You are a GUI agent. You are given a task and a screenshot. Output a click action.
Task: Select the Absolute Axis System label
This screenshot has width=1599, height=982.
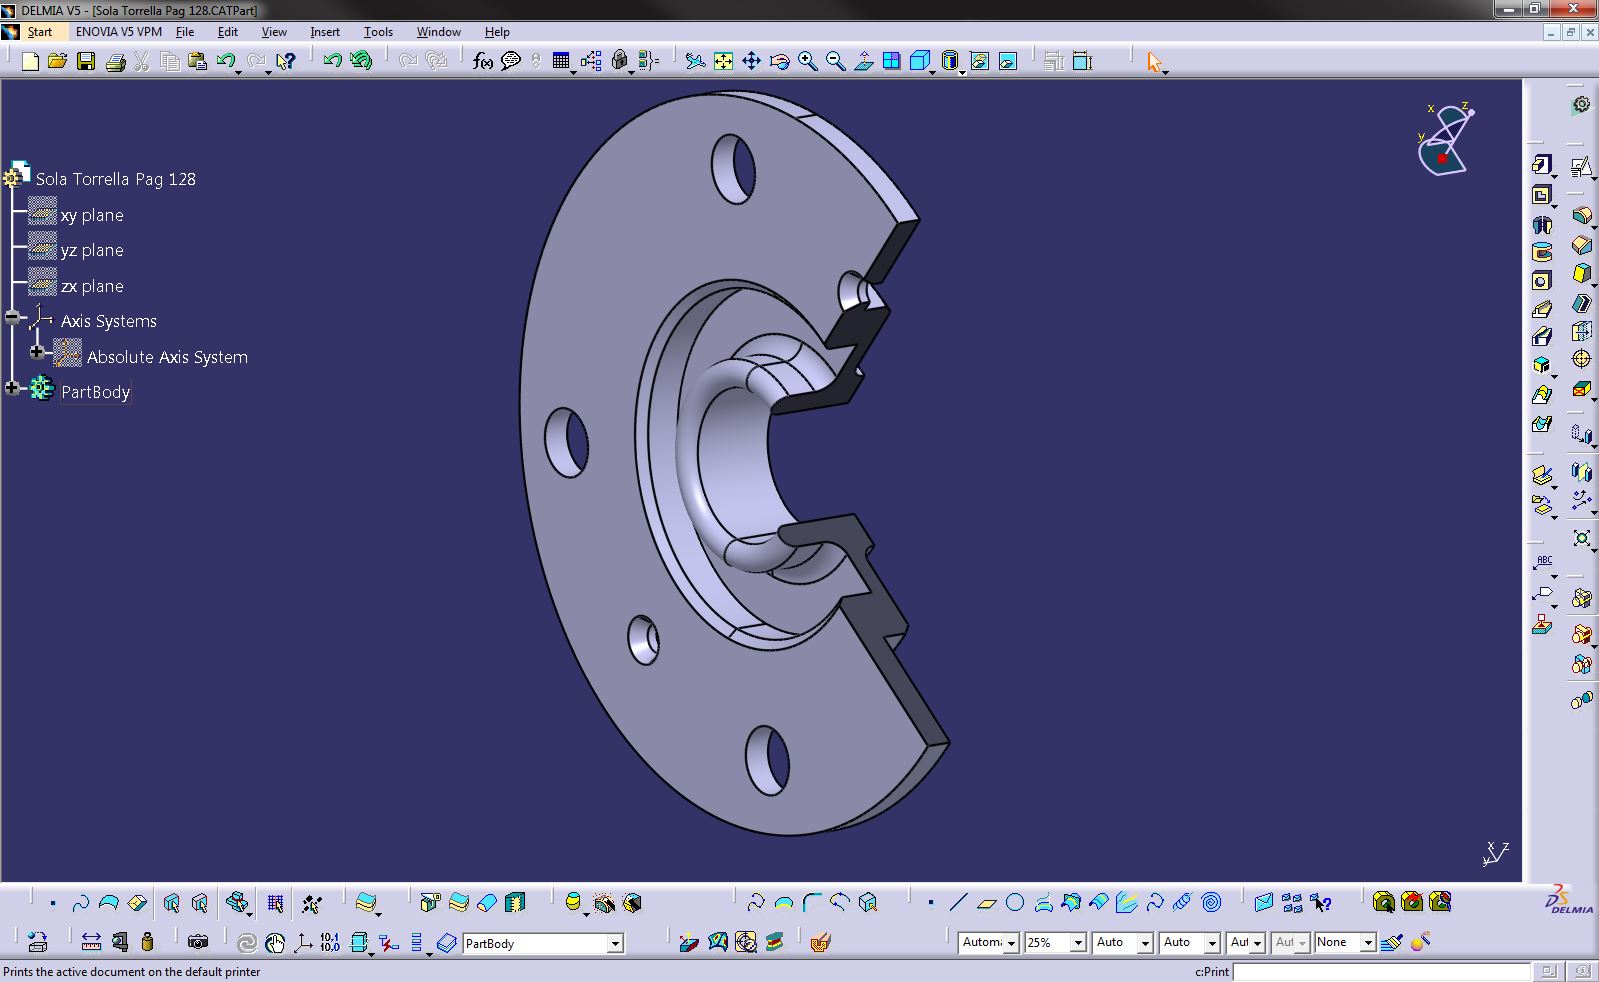[167, 357]
